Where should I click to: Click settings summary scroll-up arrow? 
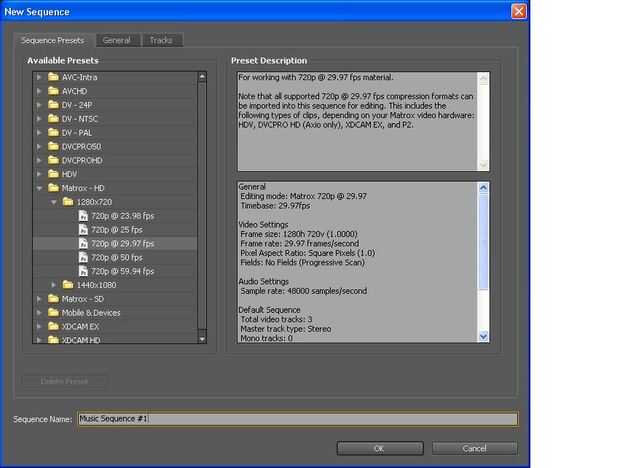[483, 188]
